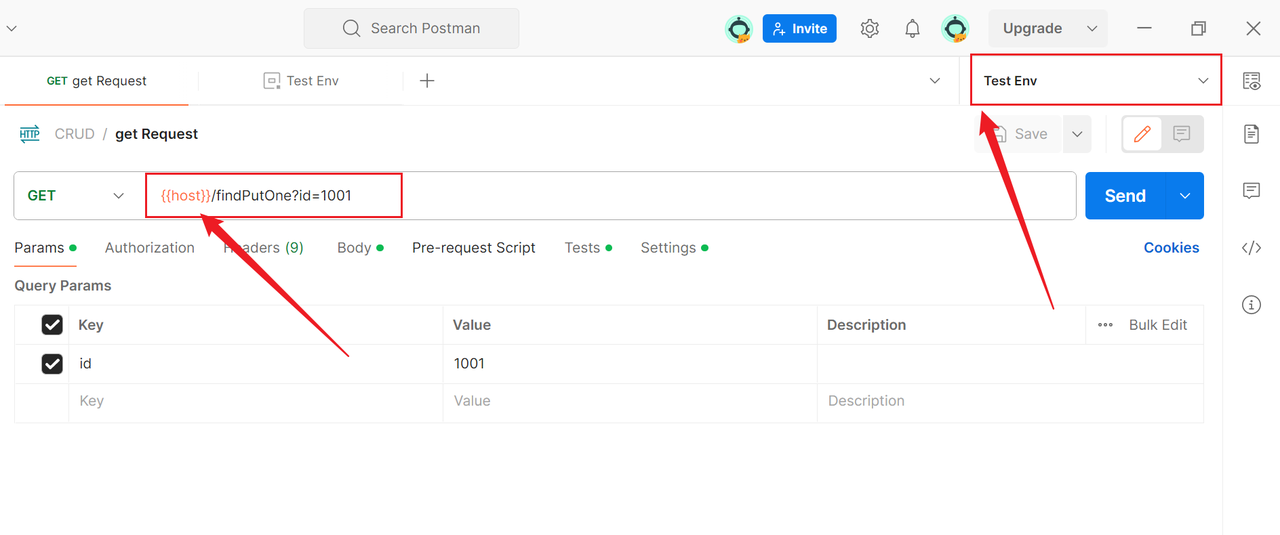Open the Pre-request Script tab
1280x535 pixels.
pos(474,248)
